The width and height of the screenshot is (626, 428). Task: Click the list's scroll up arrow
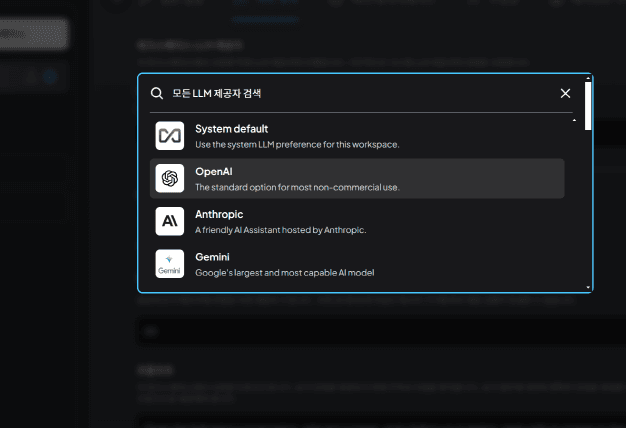pyautogui.click(x=588, y=78)
